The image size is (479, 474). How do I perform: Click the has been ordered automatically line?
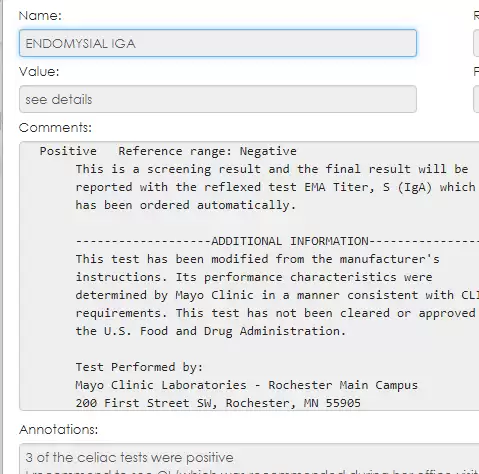pos(186,205)
